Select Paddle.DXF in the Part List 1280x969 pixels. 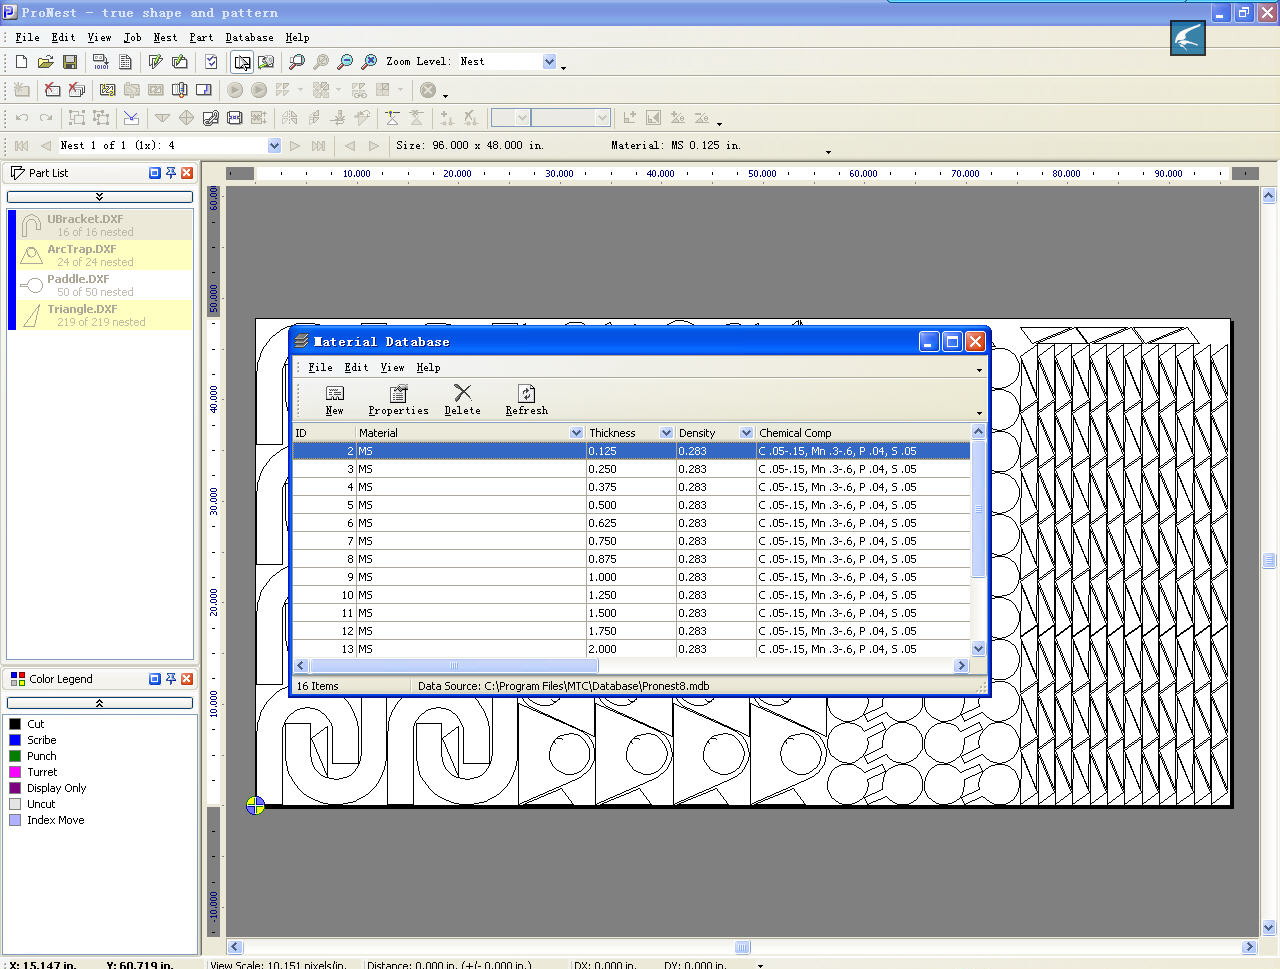pos(104,285)
